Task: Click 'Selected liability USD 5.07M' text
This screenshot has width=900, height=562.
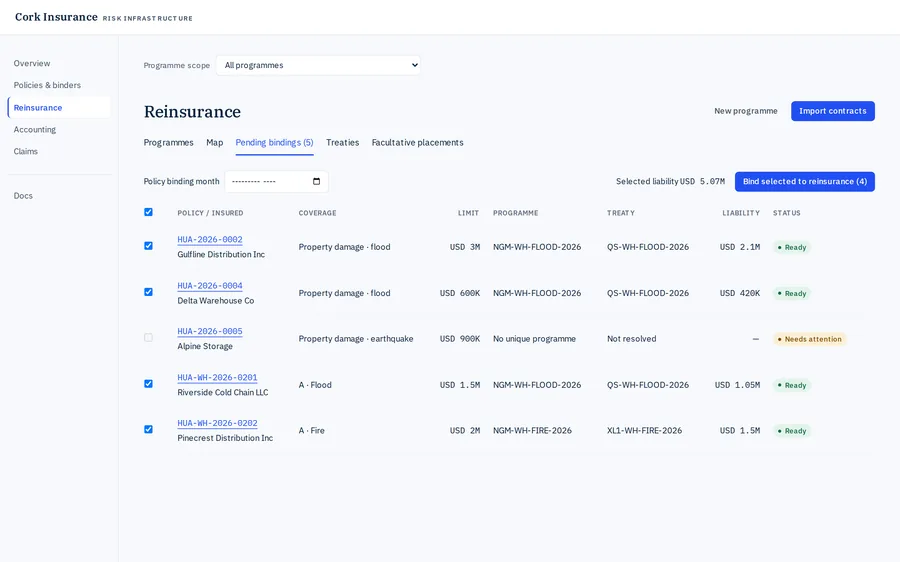Action: click(x=670, y=181)
